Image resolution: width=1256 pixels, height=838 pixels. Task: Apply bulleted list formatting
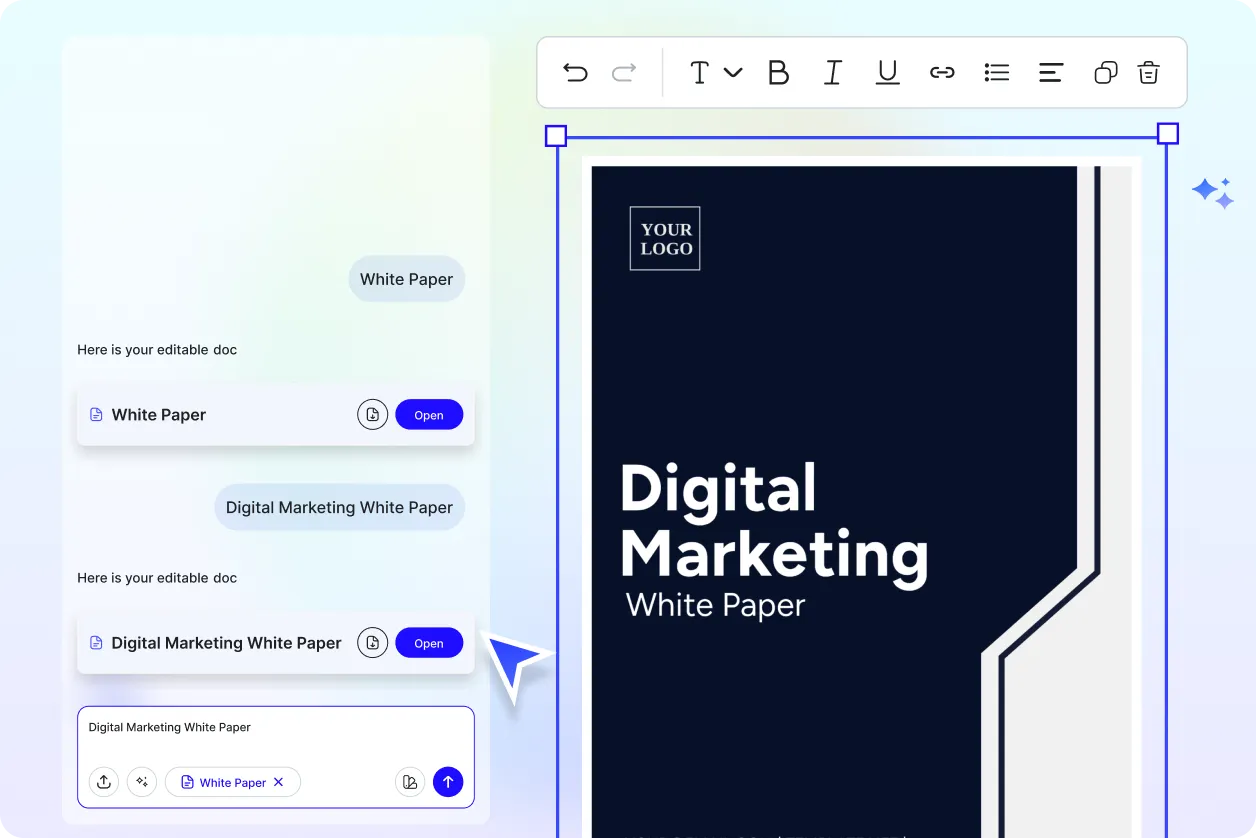tap(997, 72)
